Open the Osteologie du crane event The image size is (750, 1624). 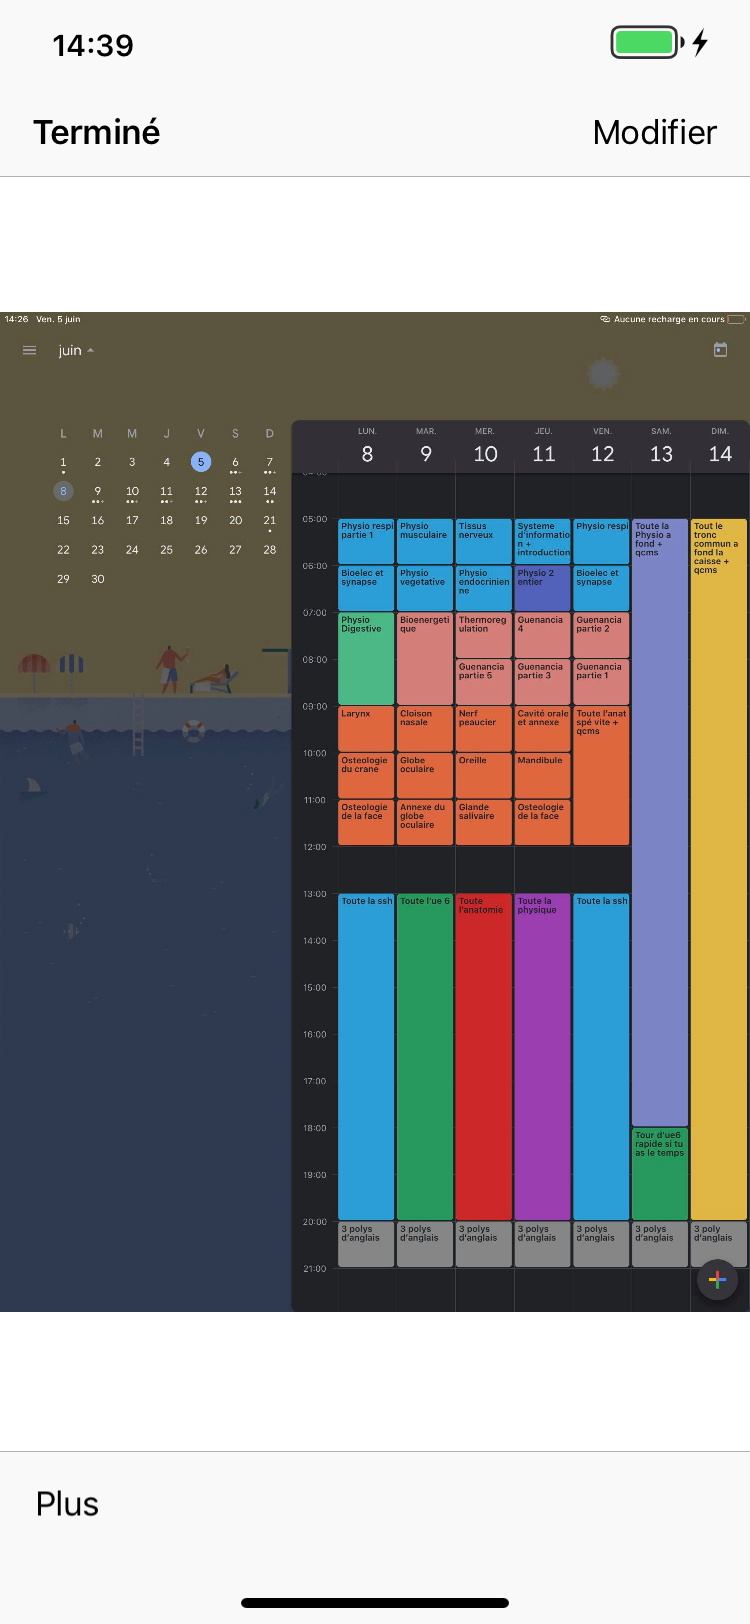pyautogui.click(x=366, y=776)
